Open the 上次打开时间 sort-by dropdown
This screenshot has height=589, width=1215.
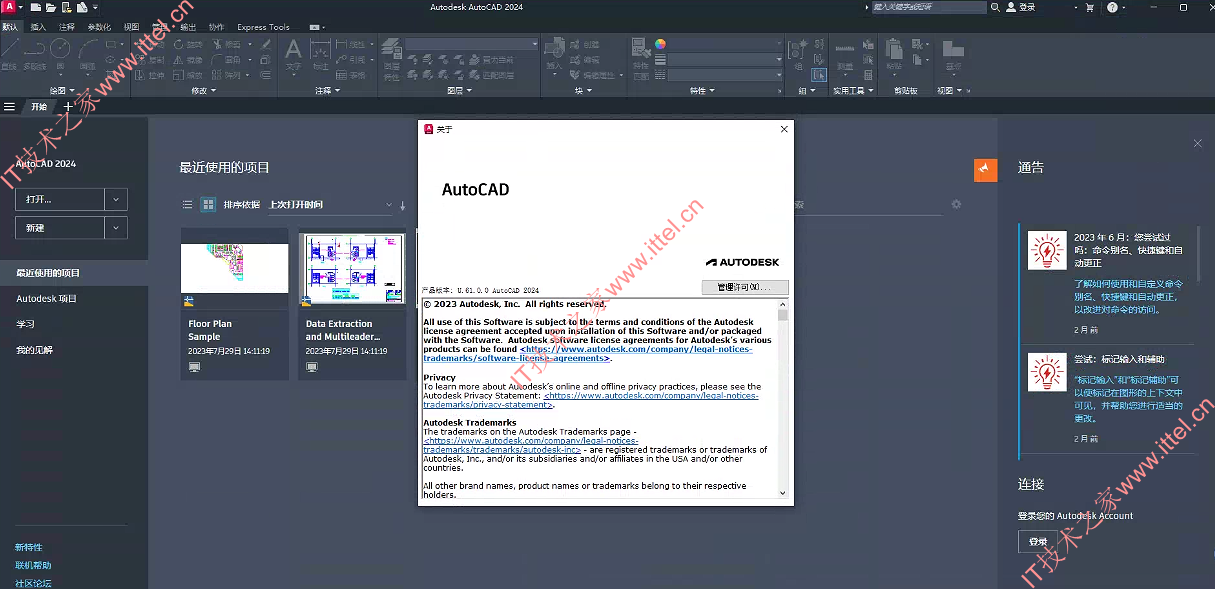point(331,205)
